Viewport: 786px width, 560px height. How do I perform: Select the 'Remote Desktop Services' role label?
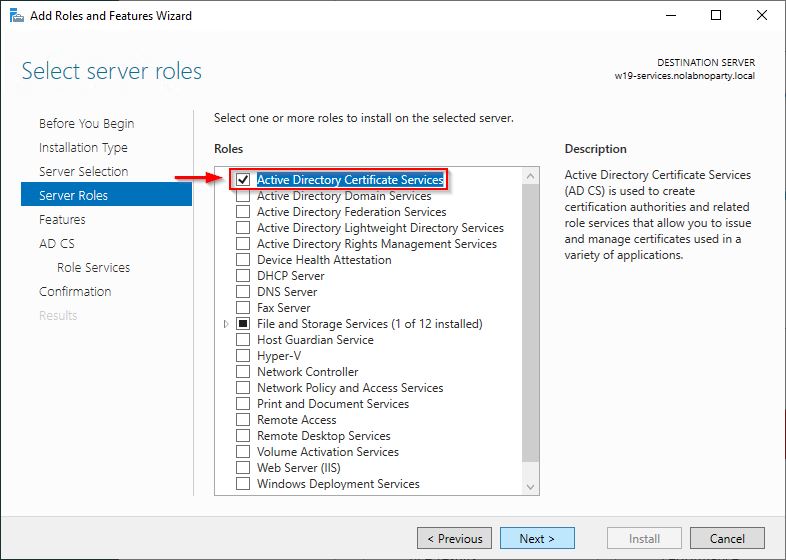[x=324, y=436]
